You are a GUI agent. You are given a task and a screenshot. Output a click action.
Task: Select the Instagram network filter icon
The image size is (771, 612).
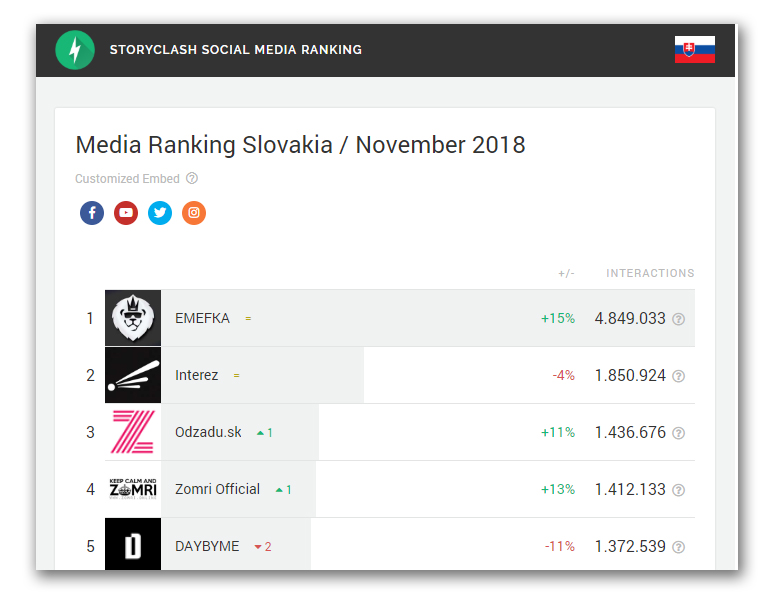tap(194, 213)
